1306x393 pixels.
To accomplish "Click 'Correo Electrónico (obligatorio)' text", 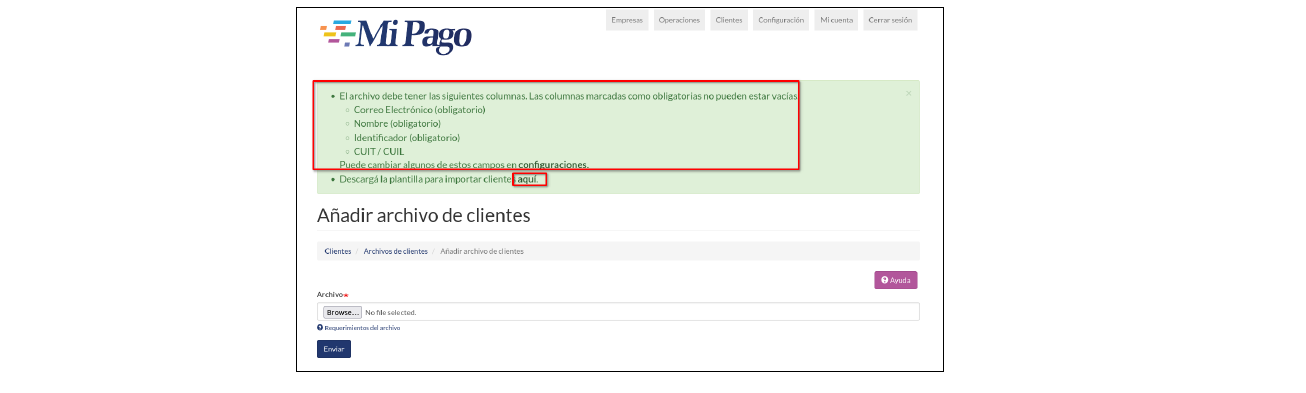I will [x=420, y=109].
